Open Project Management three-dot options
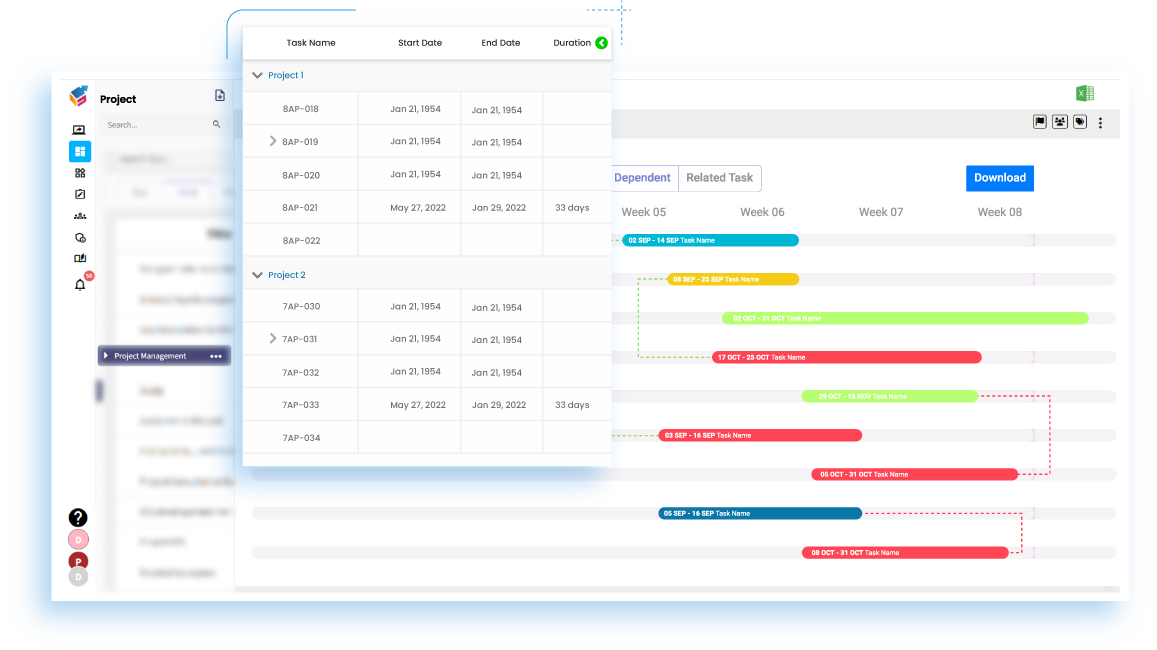 point(215,356)
